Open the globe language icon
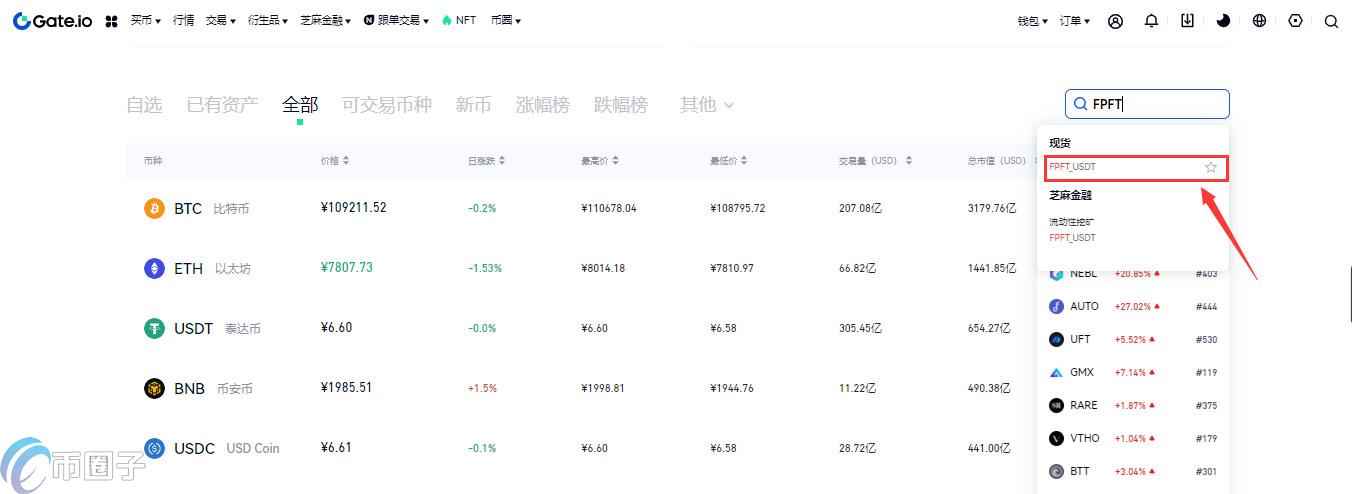 coord(1259,21)
